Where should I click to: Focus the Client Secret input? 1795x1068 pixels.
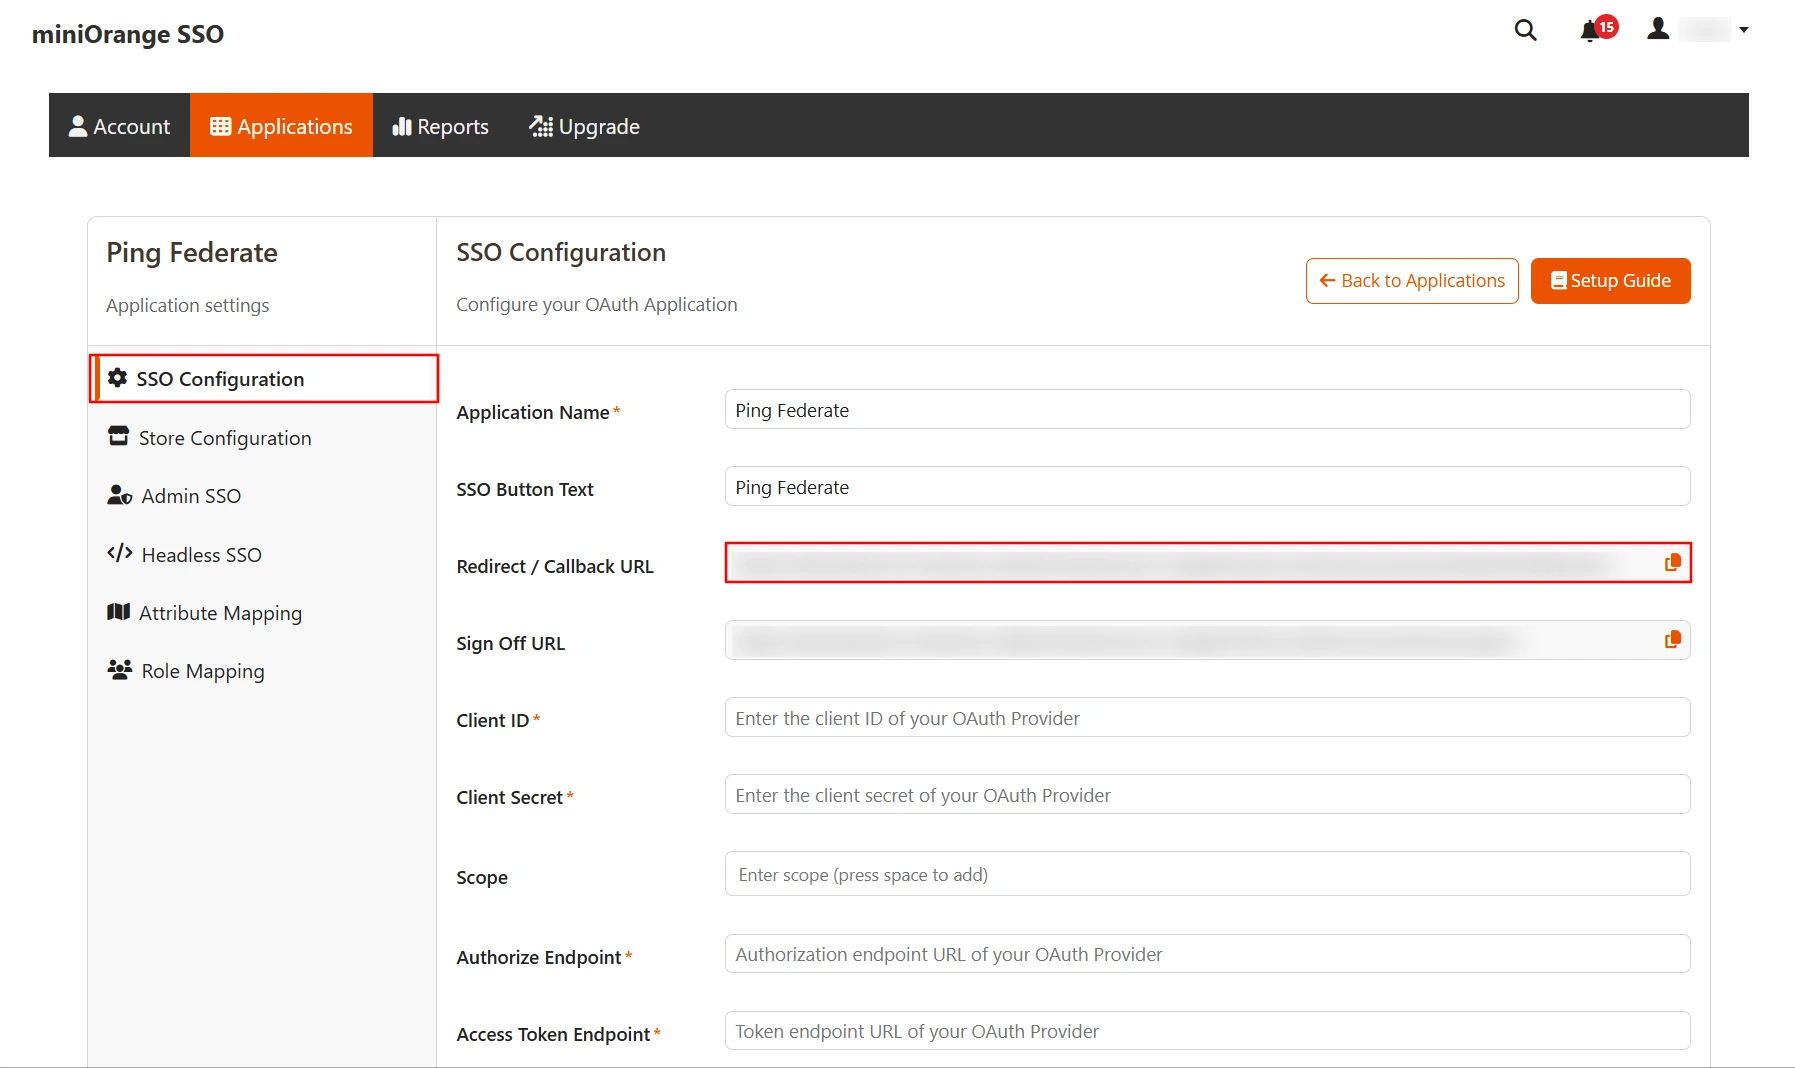(1207, 795)
